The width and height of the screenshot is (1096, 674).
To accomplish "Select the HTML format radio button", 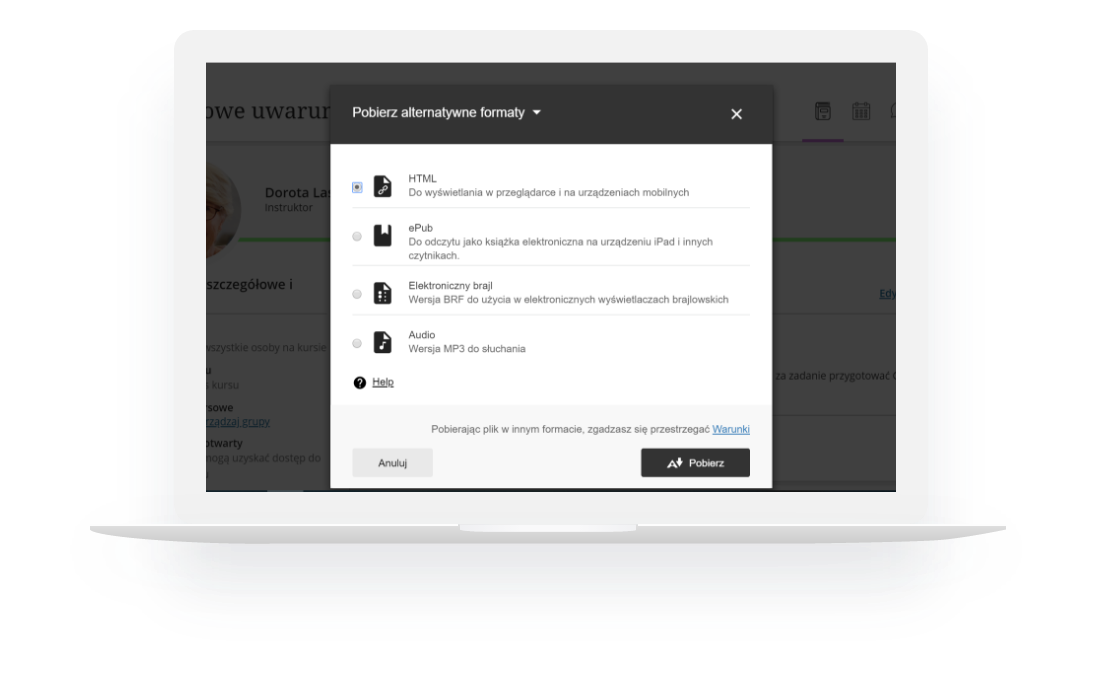I will pyautogui.click(x=357, y=187).
